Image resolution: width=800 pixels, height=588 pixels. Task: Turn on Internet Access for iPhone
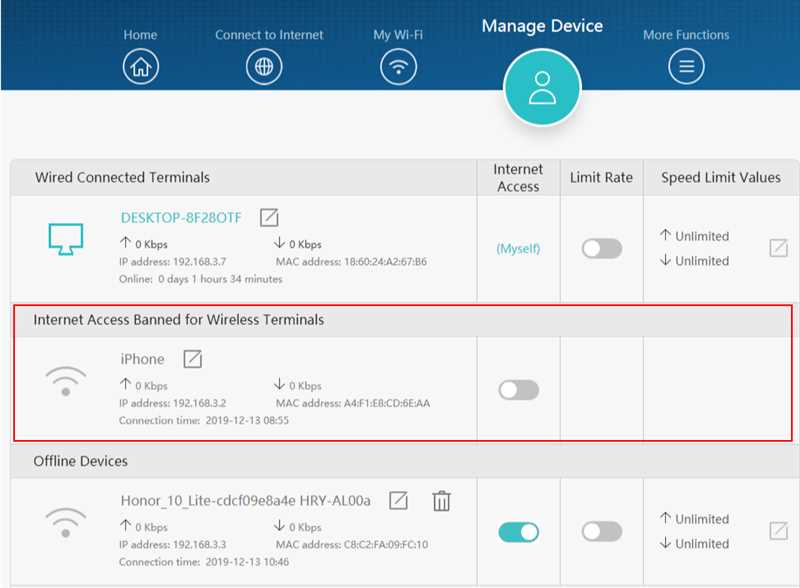click(518, 390)
